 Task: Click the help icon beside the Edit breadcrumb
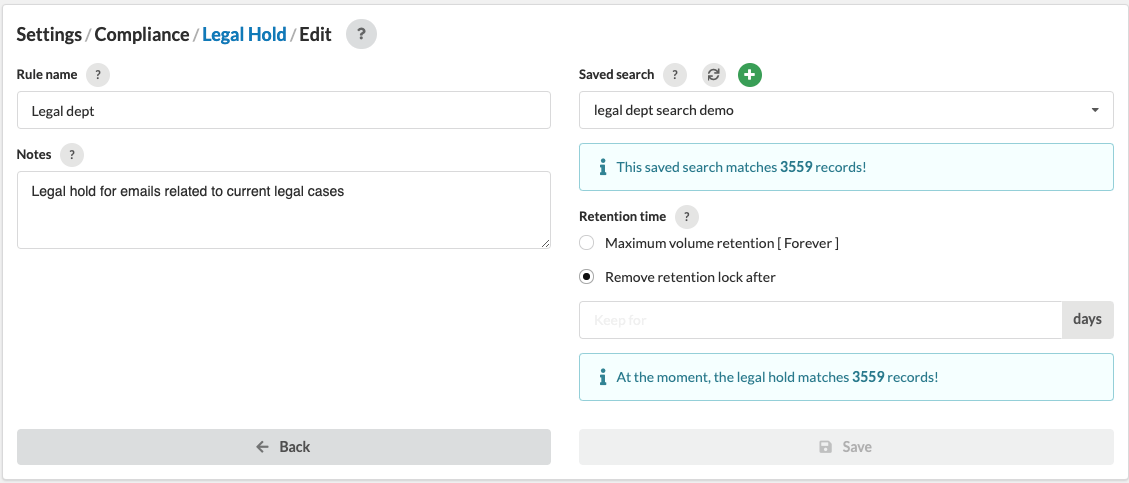tap(361, 34)
